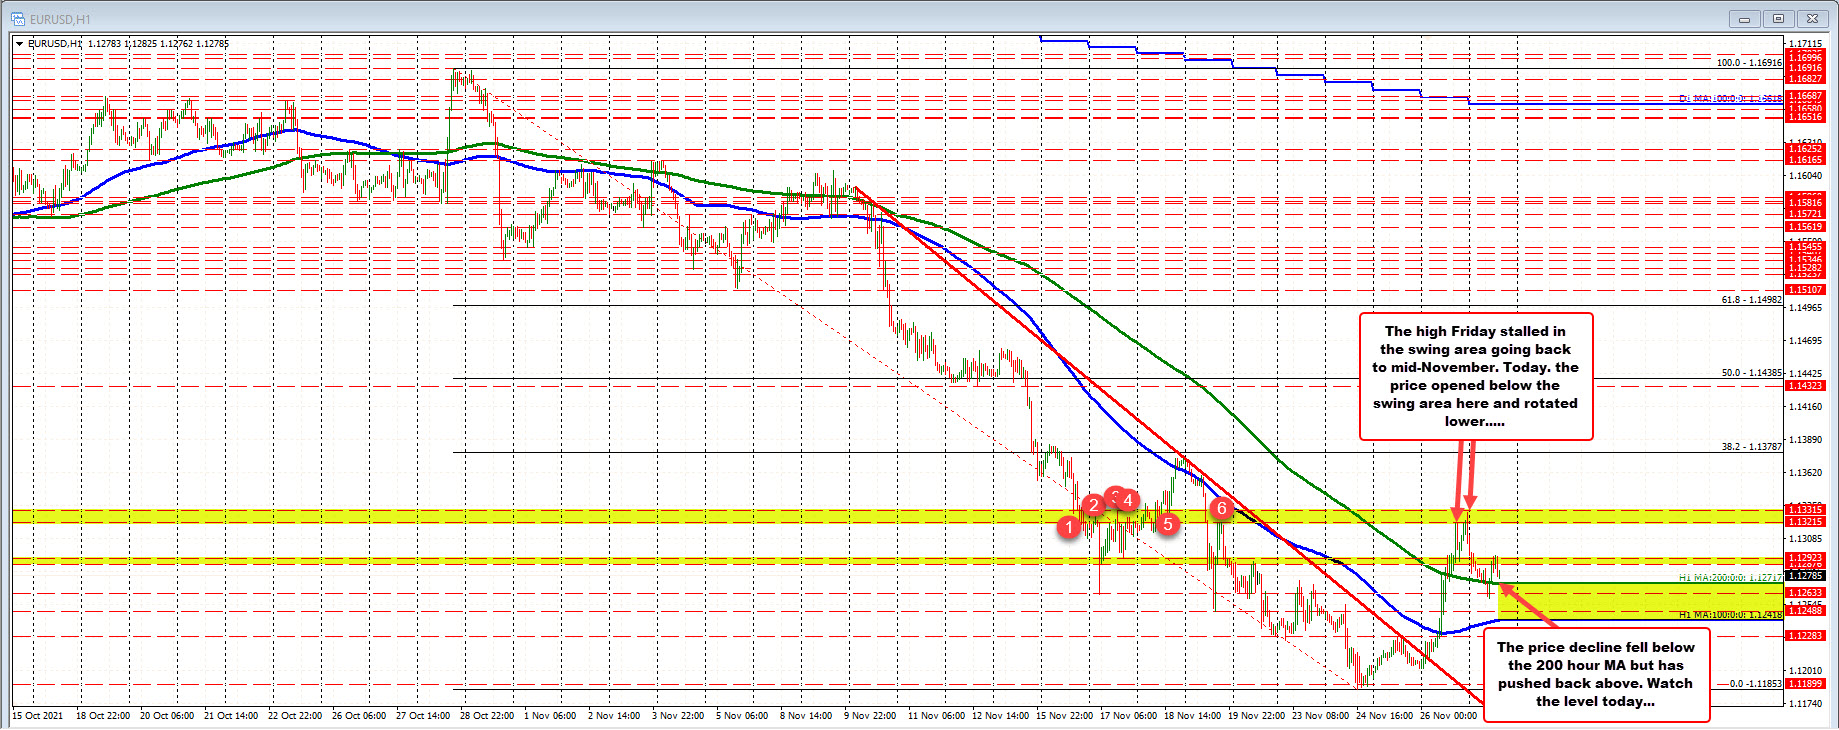This screenshot has width=1839, height=730.
Task: Open the chart dropdown triangle beside EURUSD,H1
Action: click(x=20, y=44)
